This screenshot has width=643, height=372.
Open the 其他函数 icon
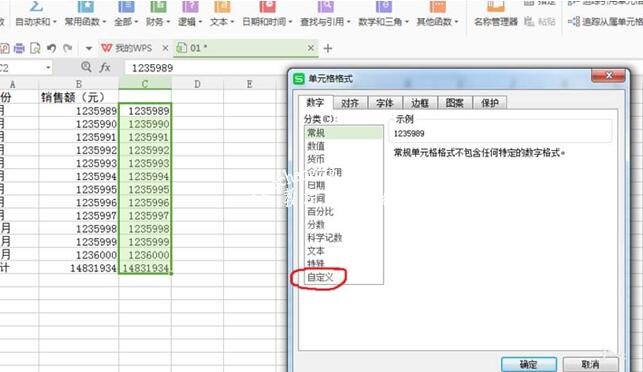coord(437,6)
